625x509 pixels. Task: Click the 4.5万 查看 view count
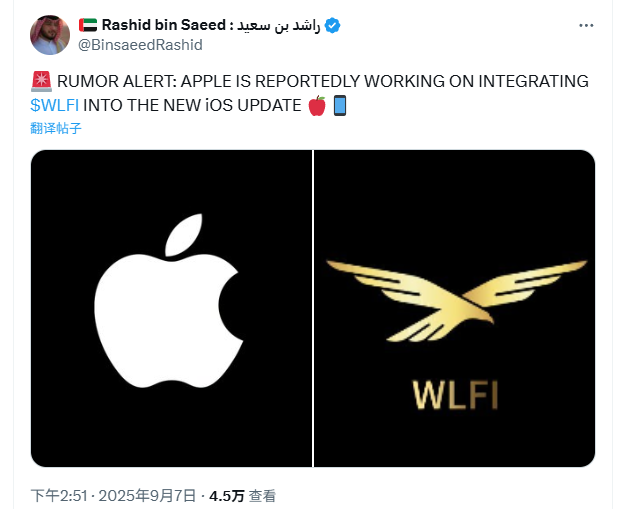242,496
